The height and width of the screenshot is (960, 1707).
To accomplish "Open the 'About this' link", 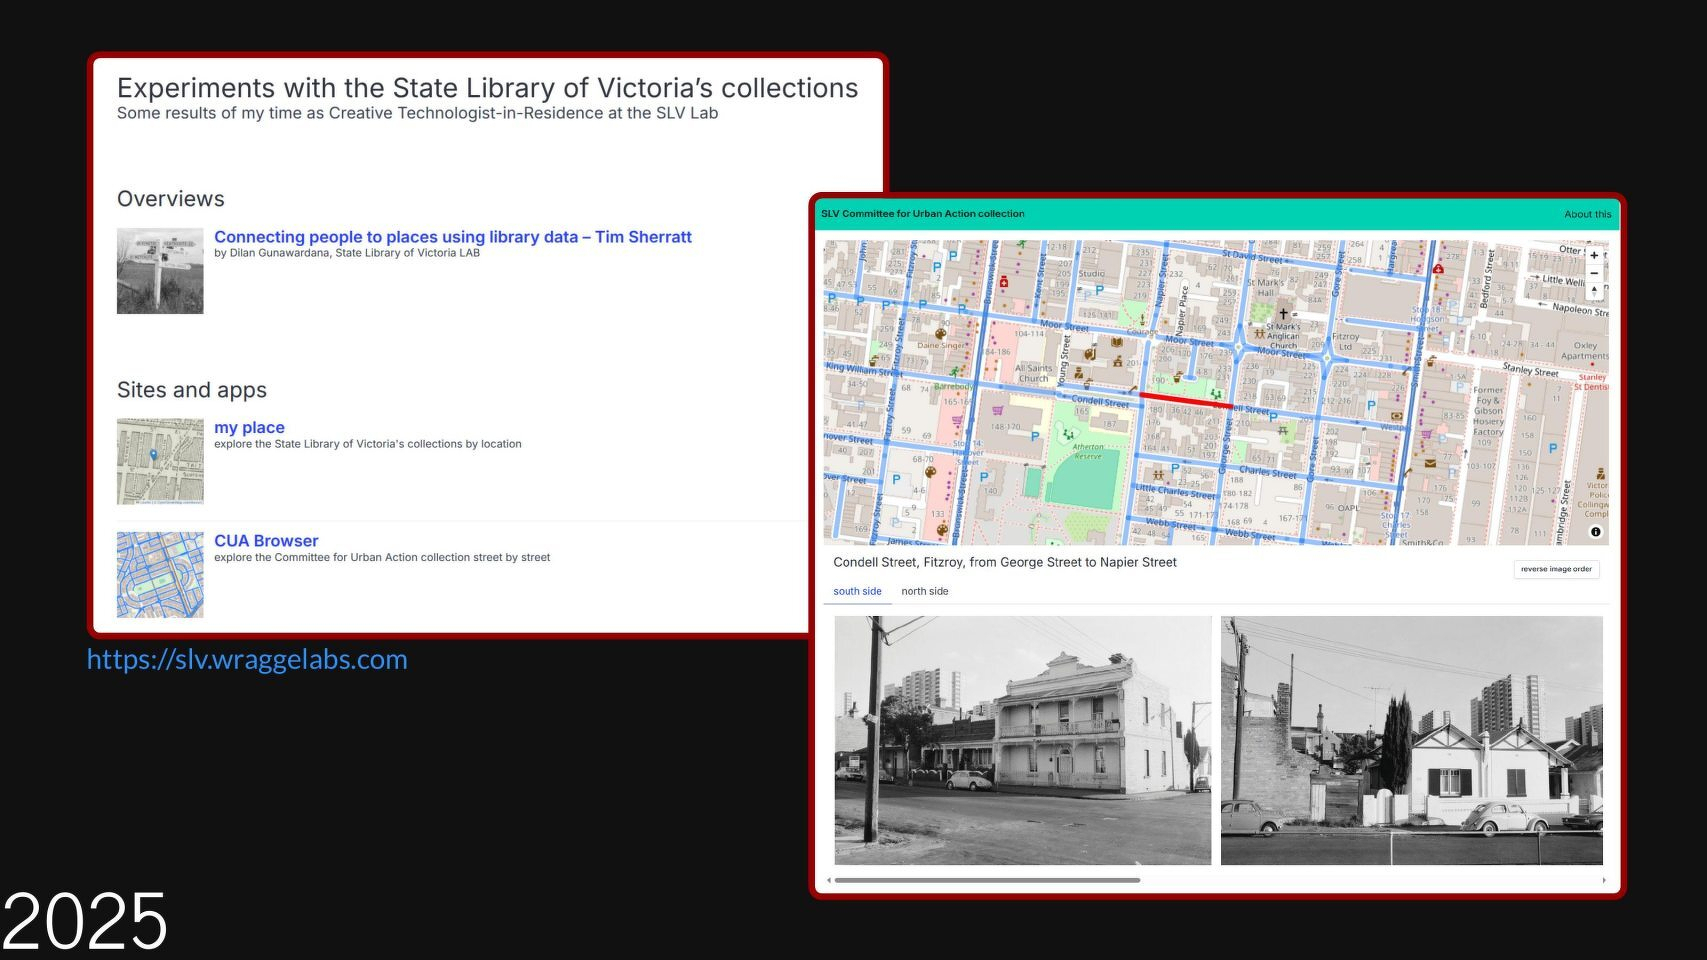I will [1588, 214].
